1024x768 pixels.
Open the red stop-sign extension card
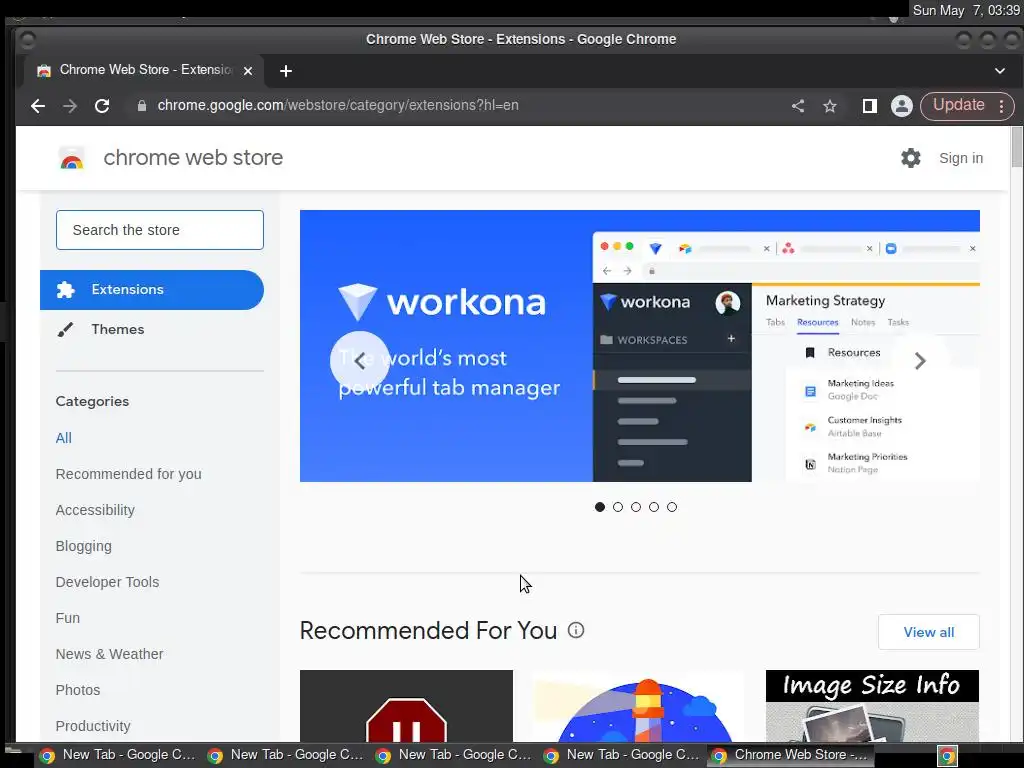[406, 705]
